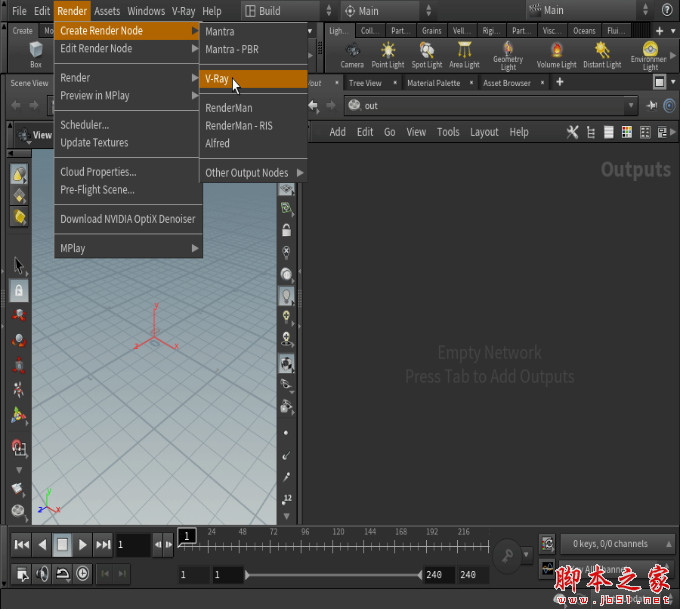Create a Box from the shelf
The height and width of the screenshot is (611, 681).
click(36, 55)
